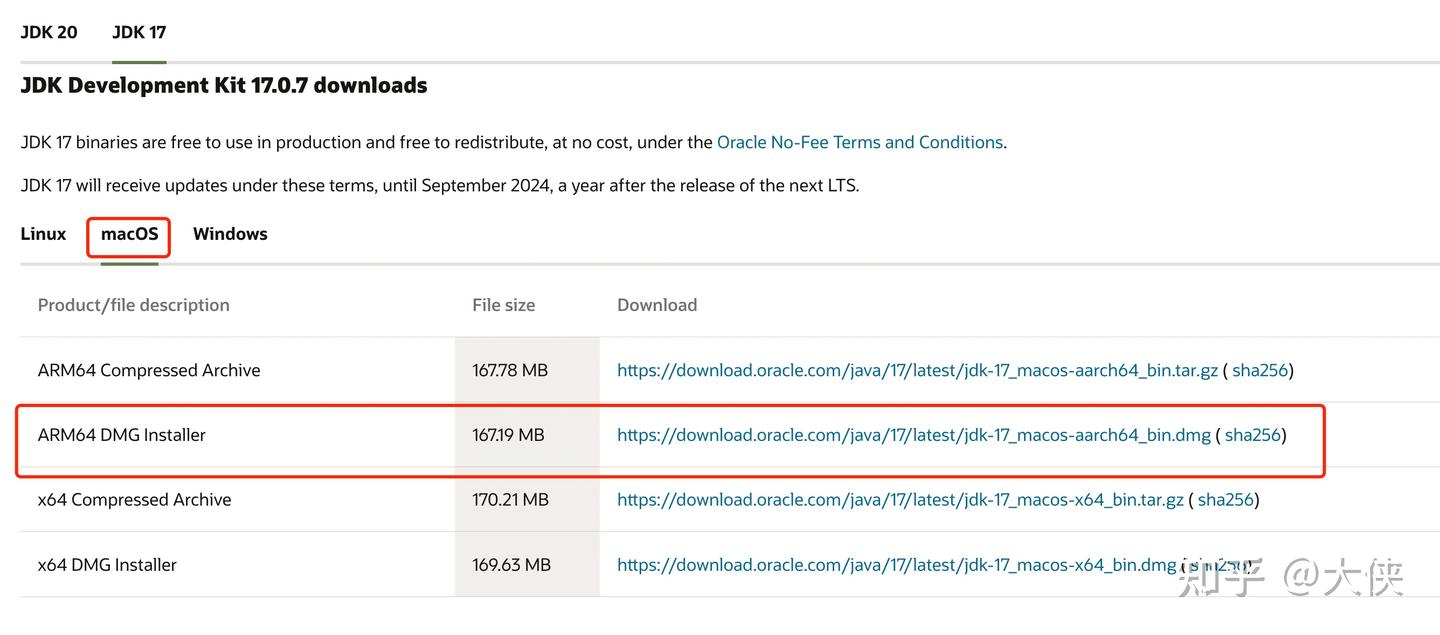This screenshot has height=635, width=1440.
Task: Click the JDK Development Kit 17.0.7 downloads heading
Action: click(x=224, y=86)
